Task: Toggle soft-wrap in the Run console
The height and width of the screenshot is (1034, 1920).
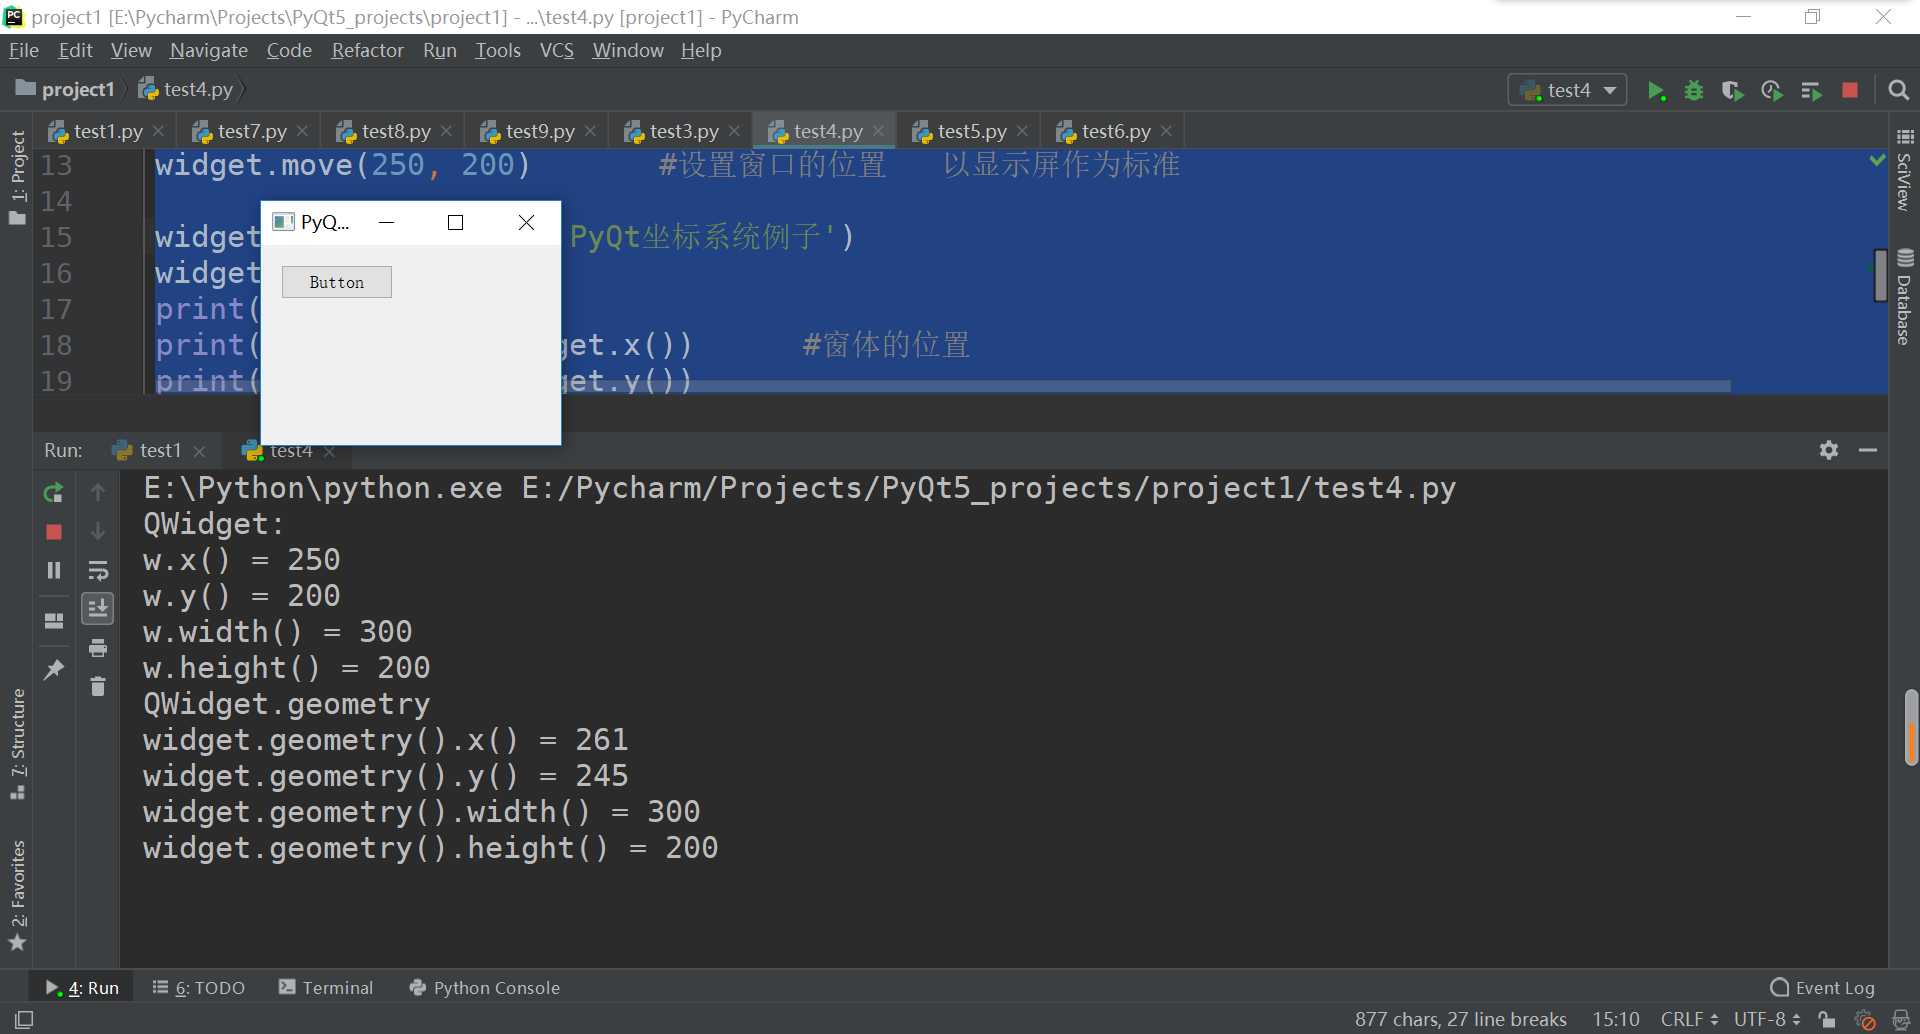Action: click(x=98, y=570)
